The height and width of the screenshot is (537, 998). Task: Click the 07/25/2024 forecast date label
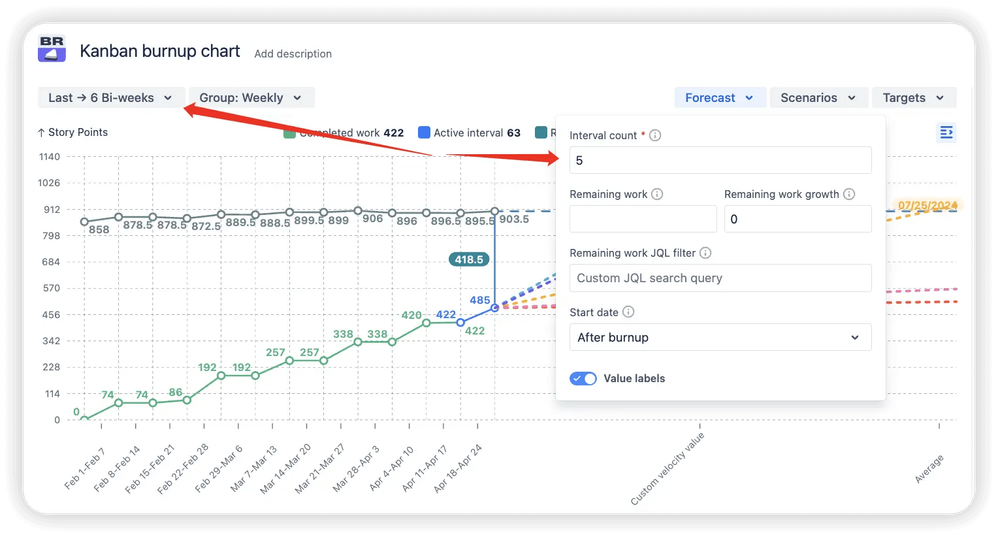pyautogui.click(x=927, y=206)
